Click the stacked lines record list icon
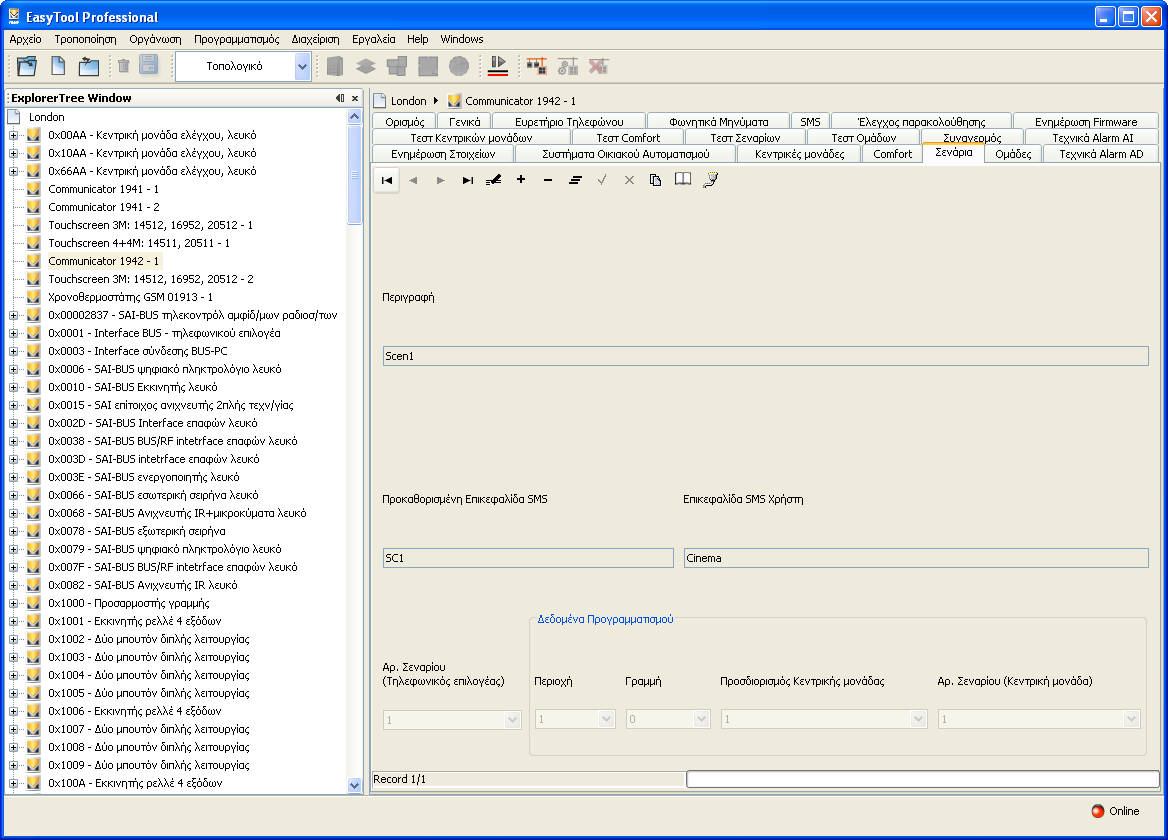 point(575,180)
